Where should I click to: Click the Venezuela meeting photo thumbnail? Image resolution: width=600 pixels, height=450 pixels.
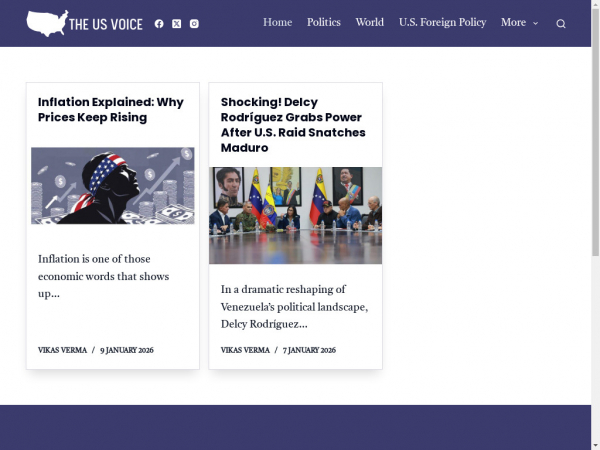pyautogui.click(x=295, y=215)
